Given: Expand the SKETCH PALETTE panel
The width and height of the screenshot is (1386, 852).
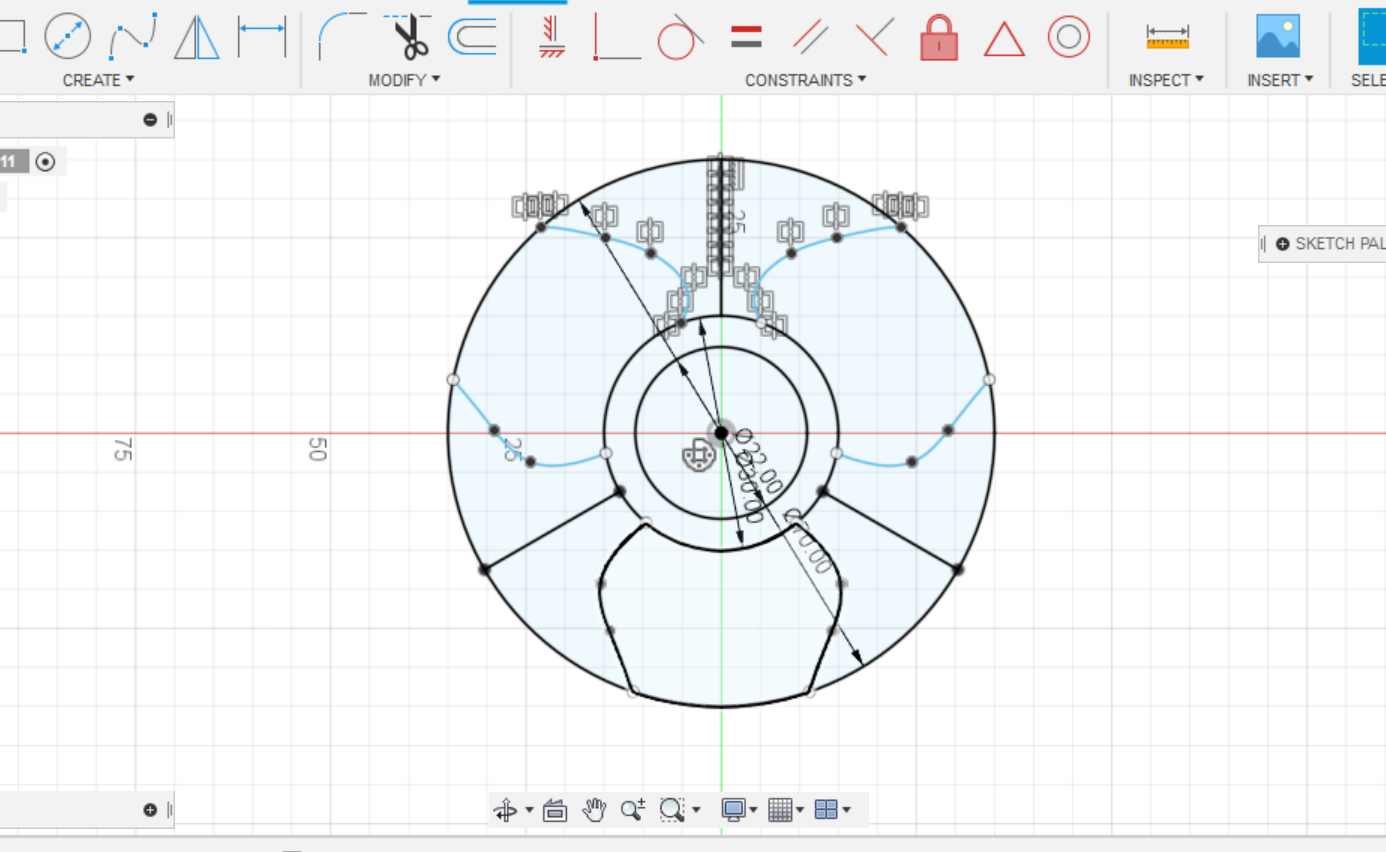Looking at the screenshot, I should tap(1283, 243).
